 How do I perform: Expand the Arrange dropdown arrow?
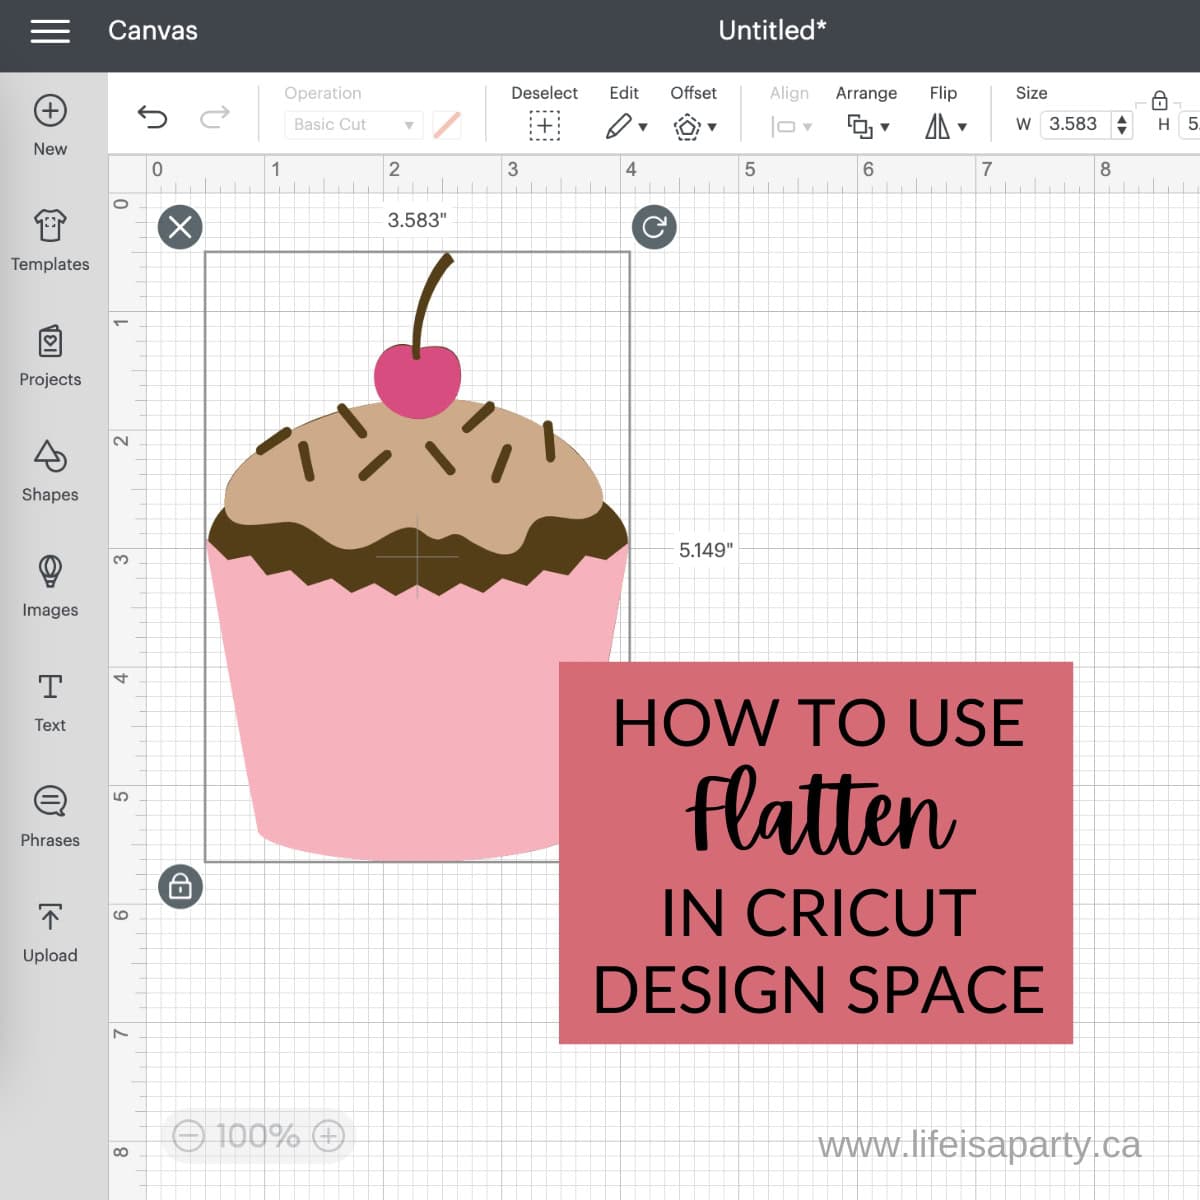click(x=885, y=127)
